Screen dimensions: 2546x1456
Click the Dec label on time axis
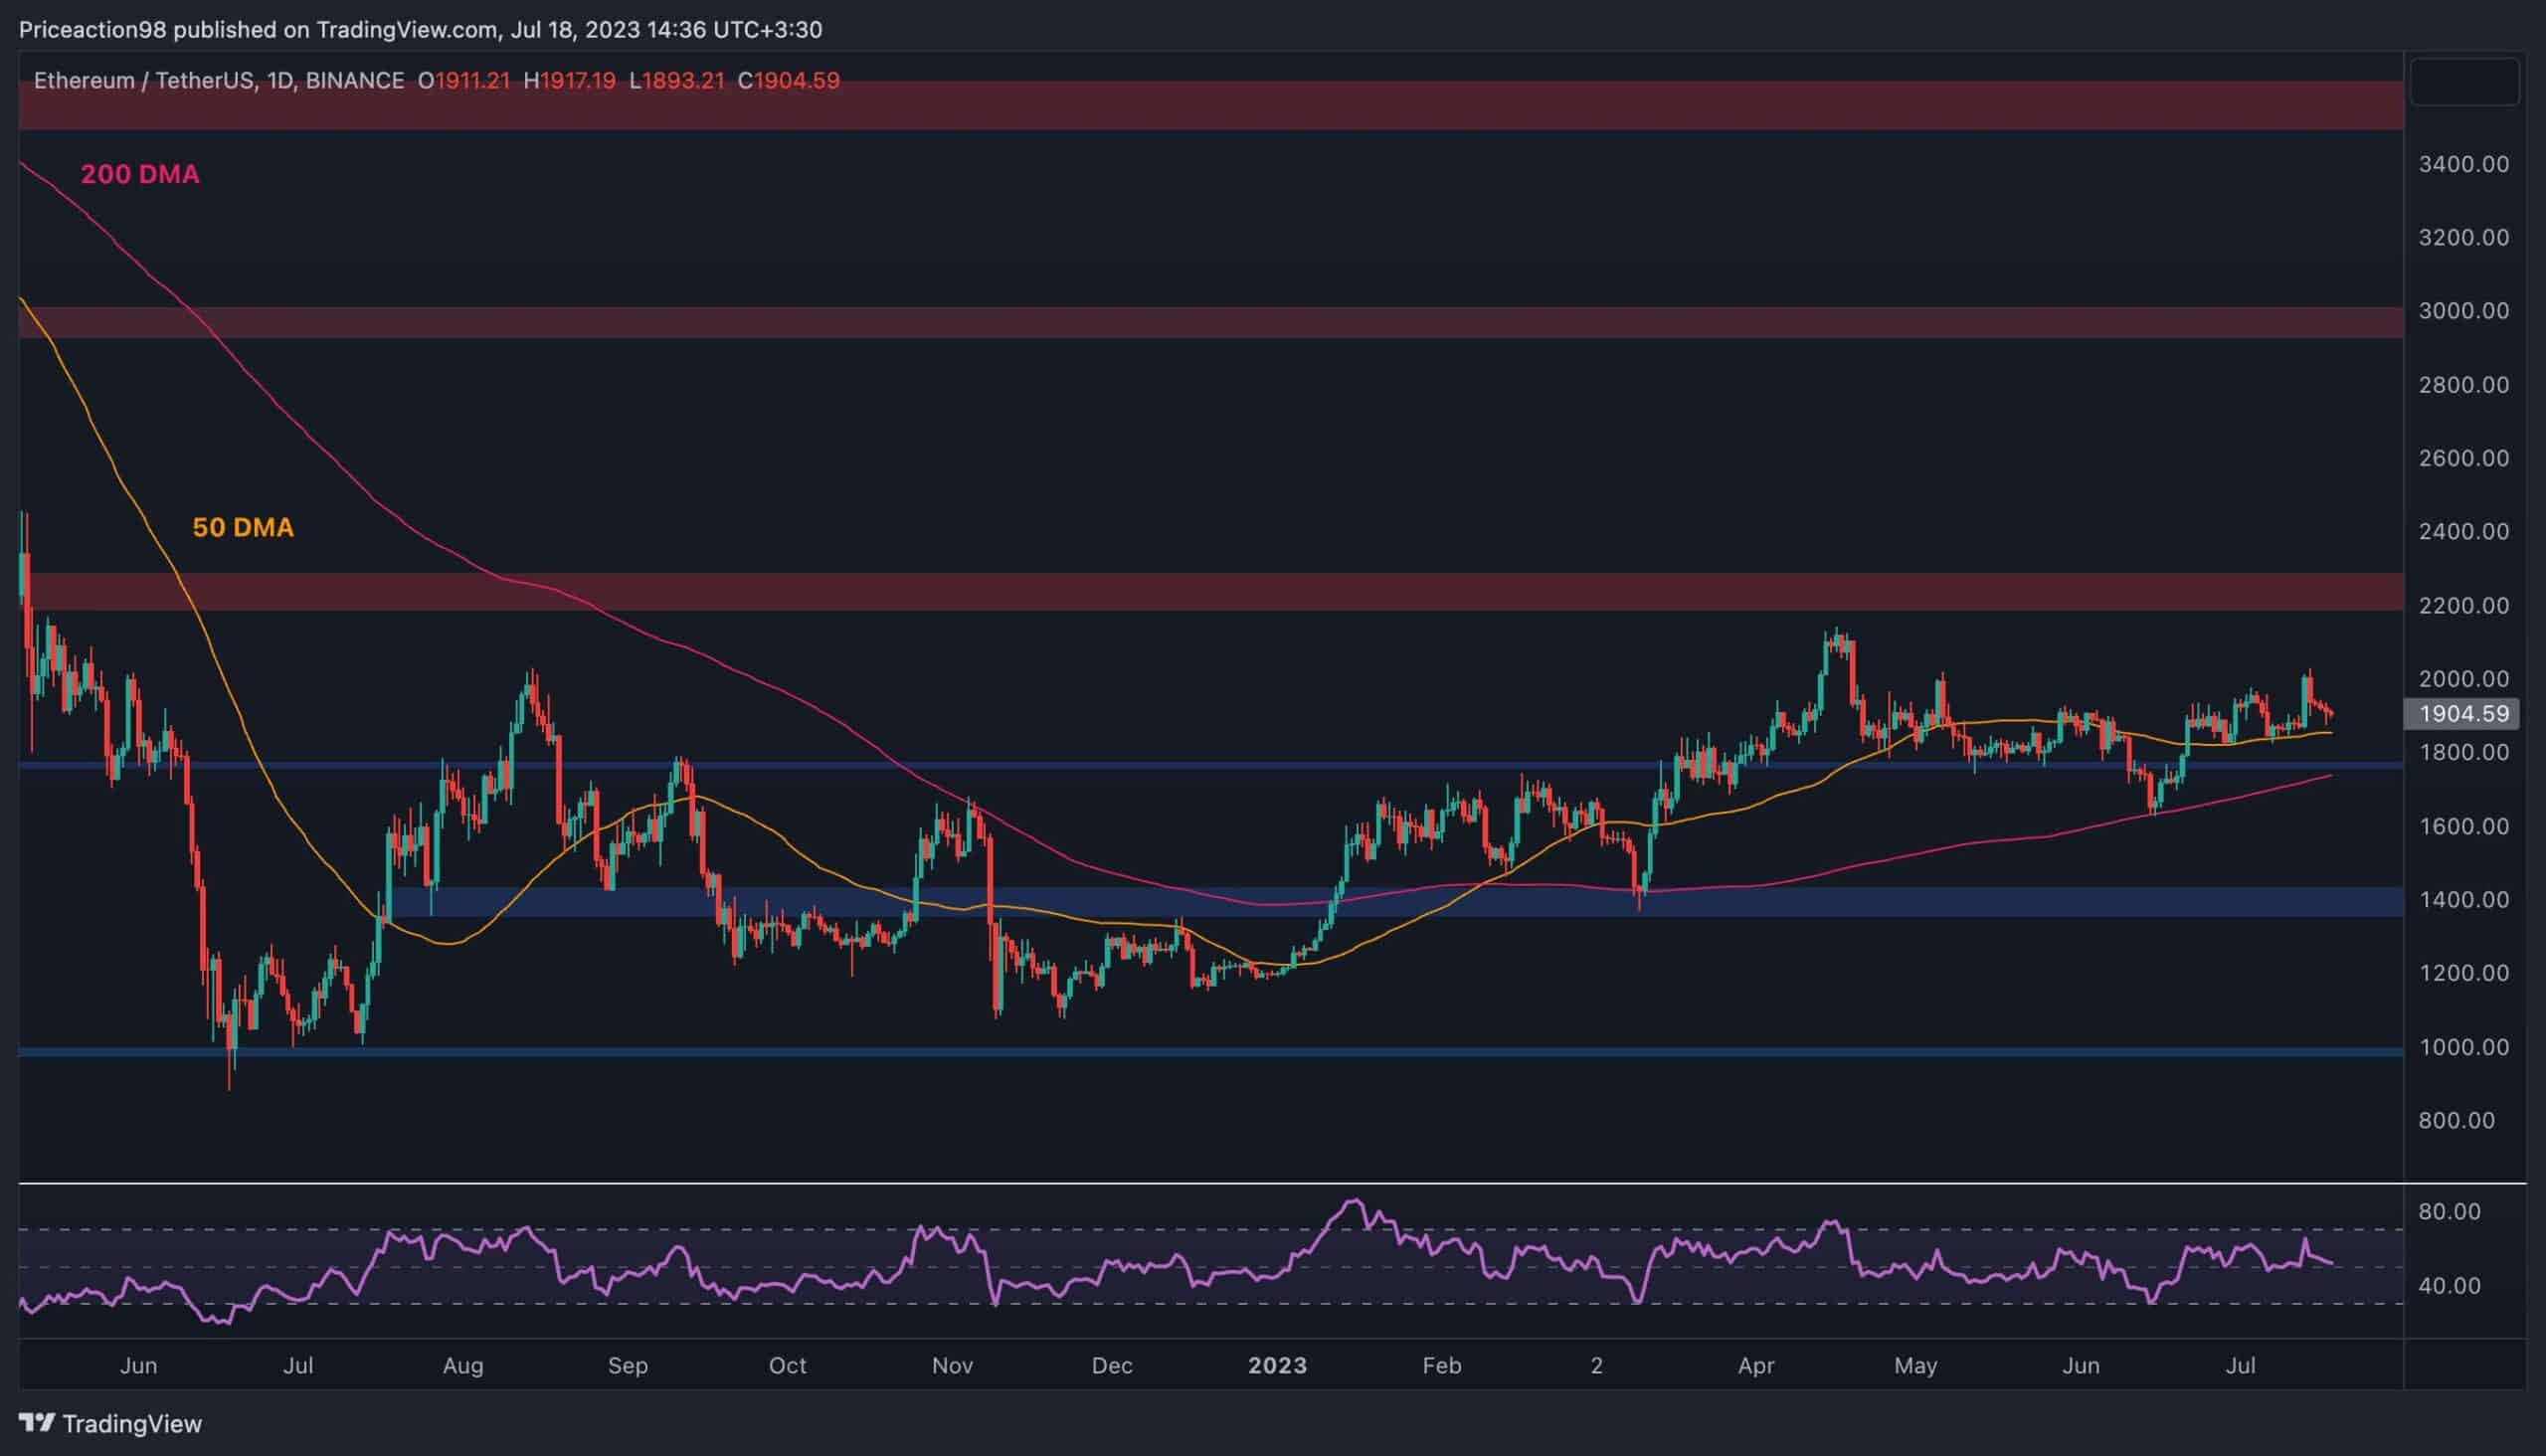1112,1366
